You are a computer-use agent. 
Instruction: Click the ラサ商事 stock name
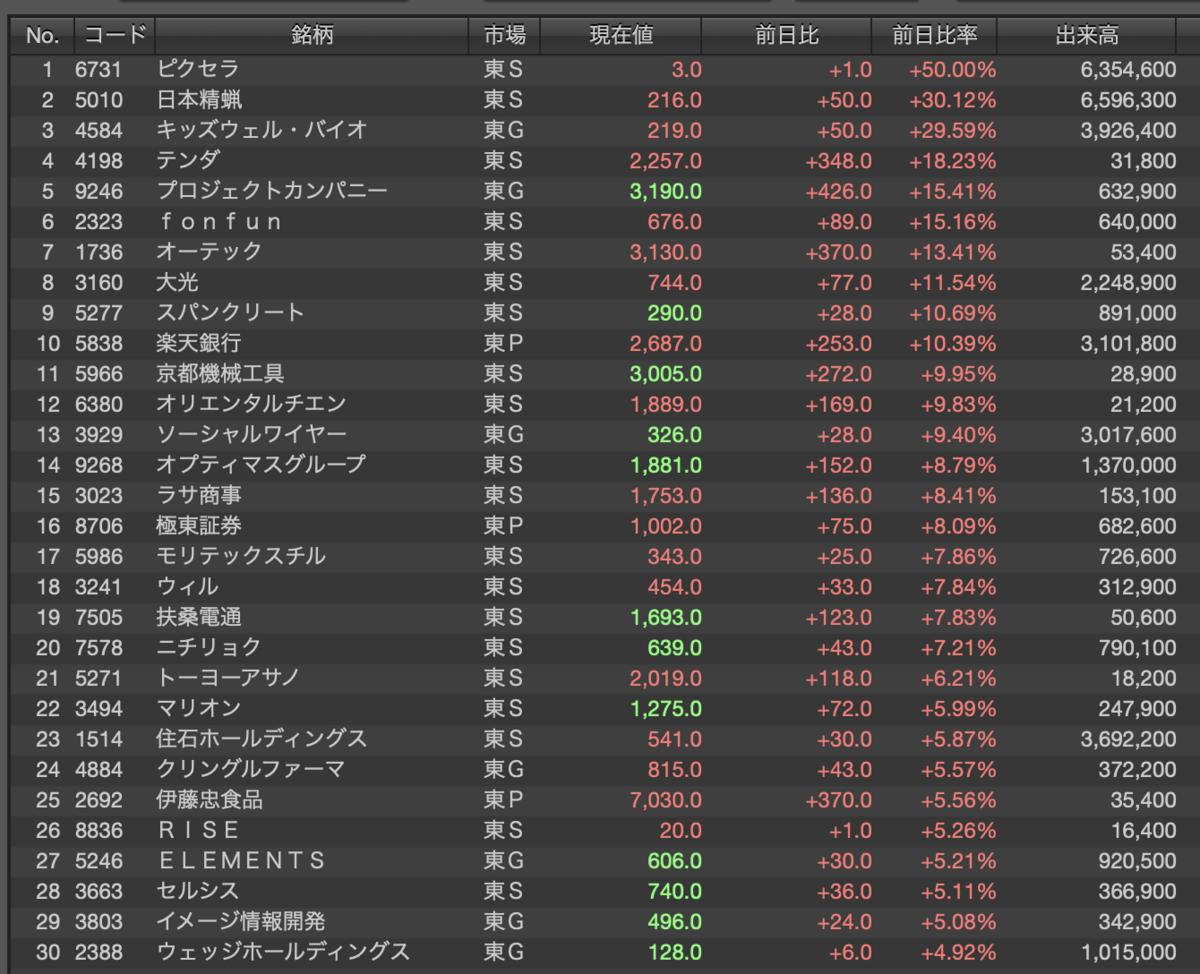[x=199, y=495]
